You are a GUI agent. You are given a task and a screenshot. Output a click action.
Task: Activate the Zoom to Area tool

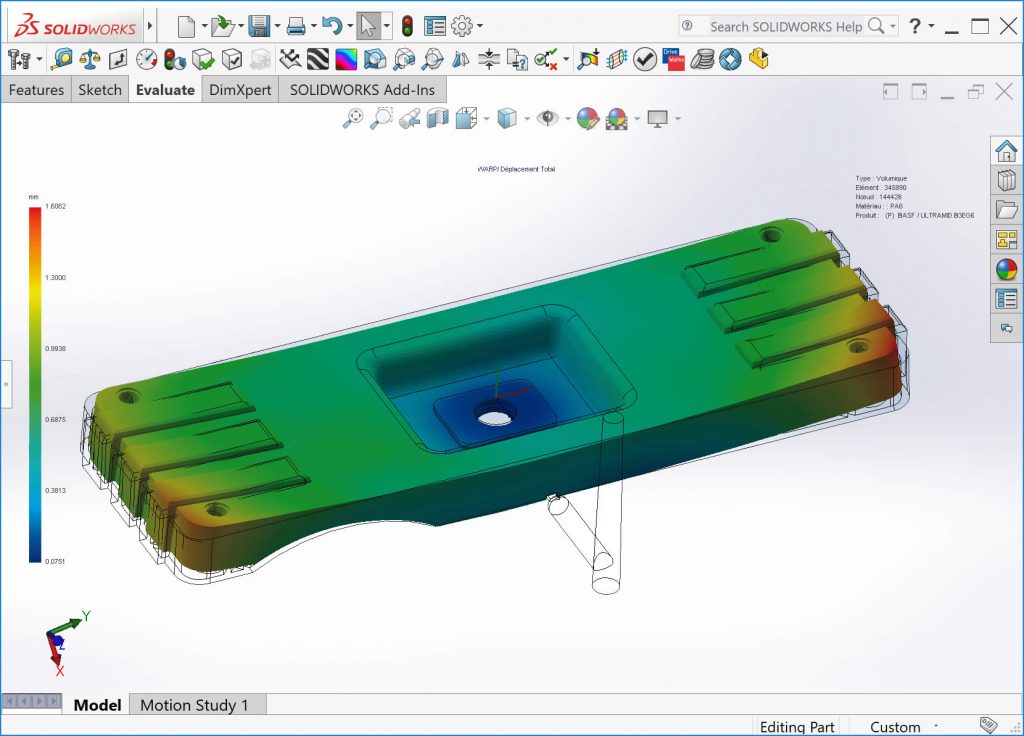coord(380,118)
